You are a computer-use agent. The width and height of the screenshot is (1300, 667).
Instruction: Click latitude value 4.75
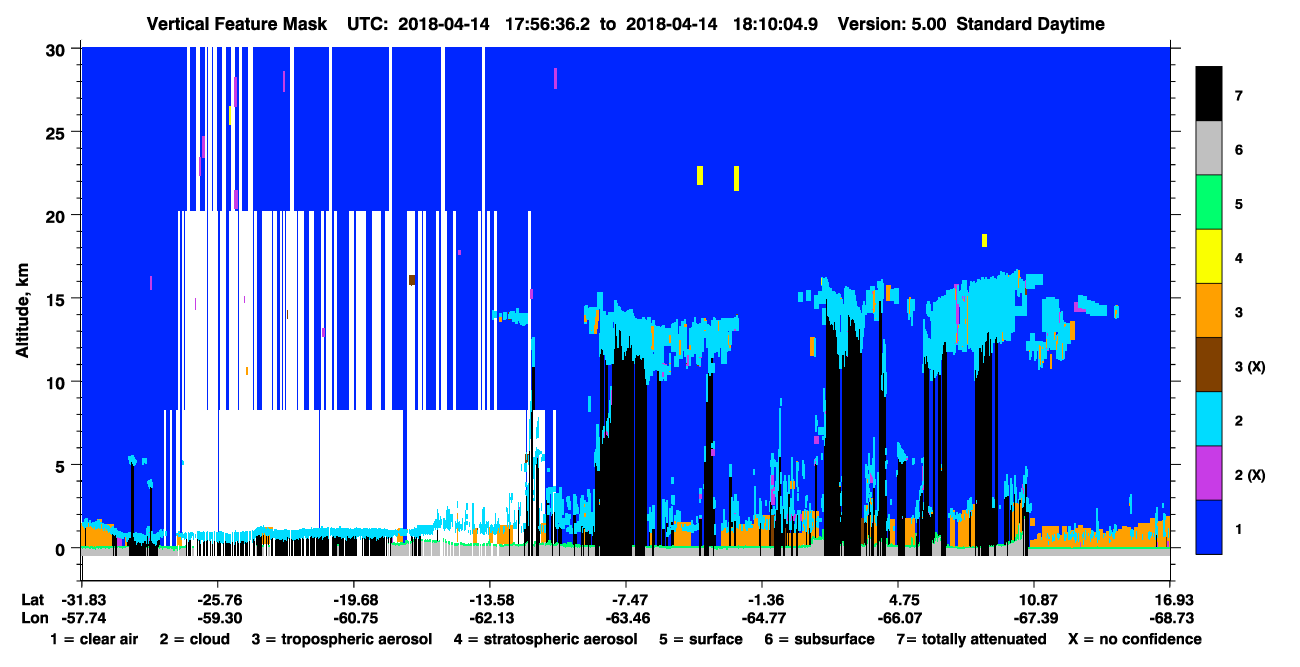[x=898, y=600]
